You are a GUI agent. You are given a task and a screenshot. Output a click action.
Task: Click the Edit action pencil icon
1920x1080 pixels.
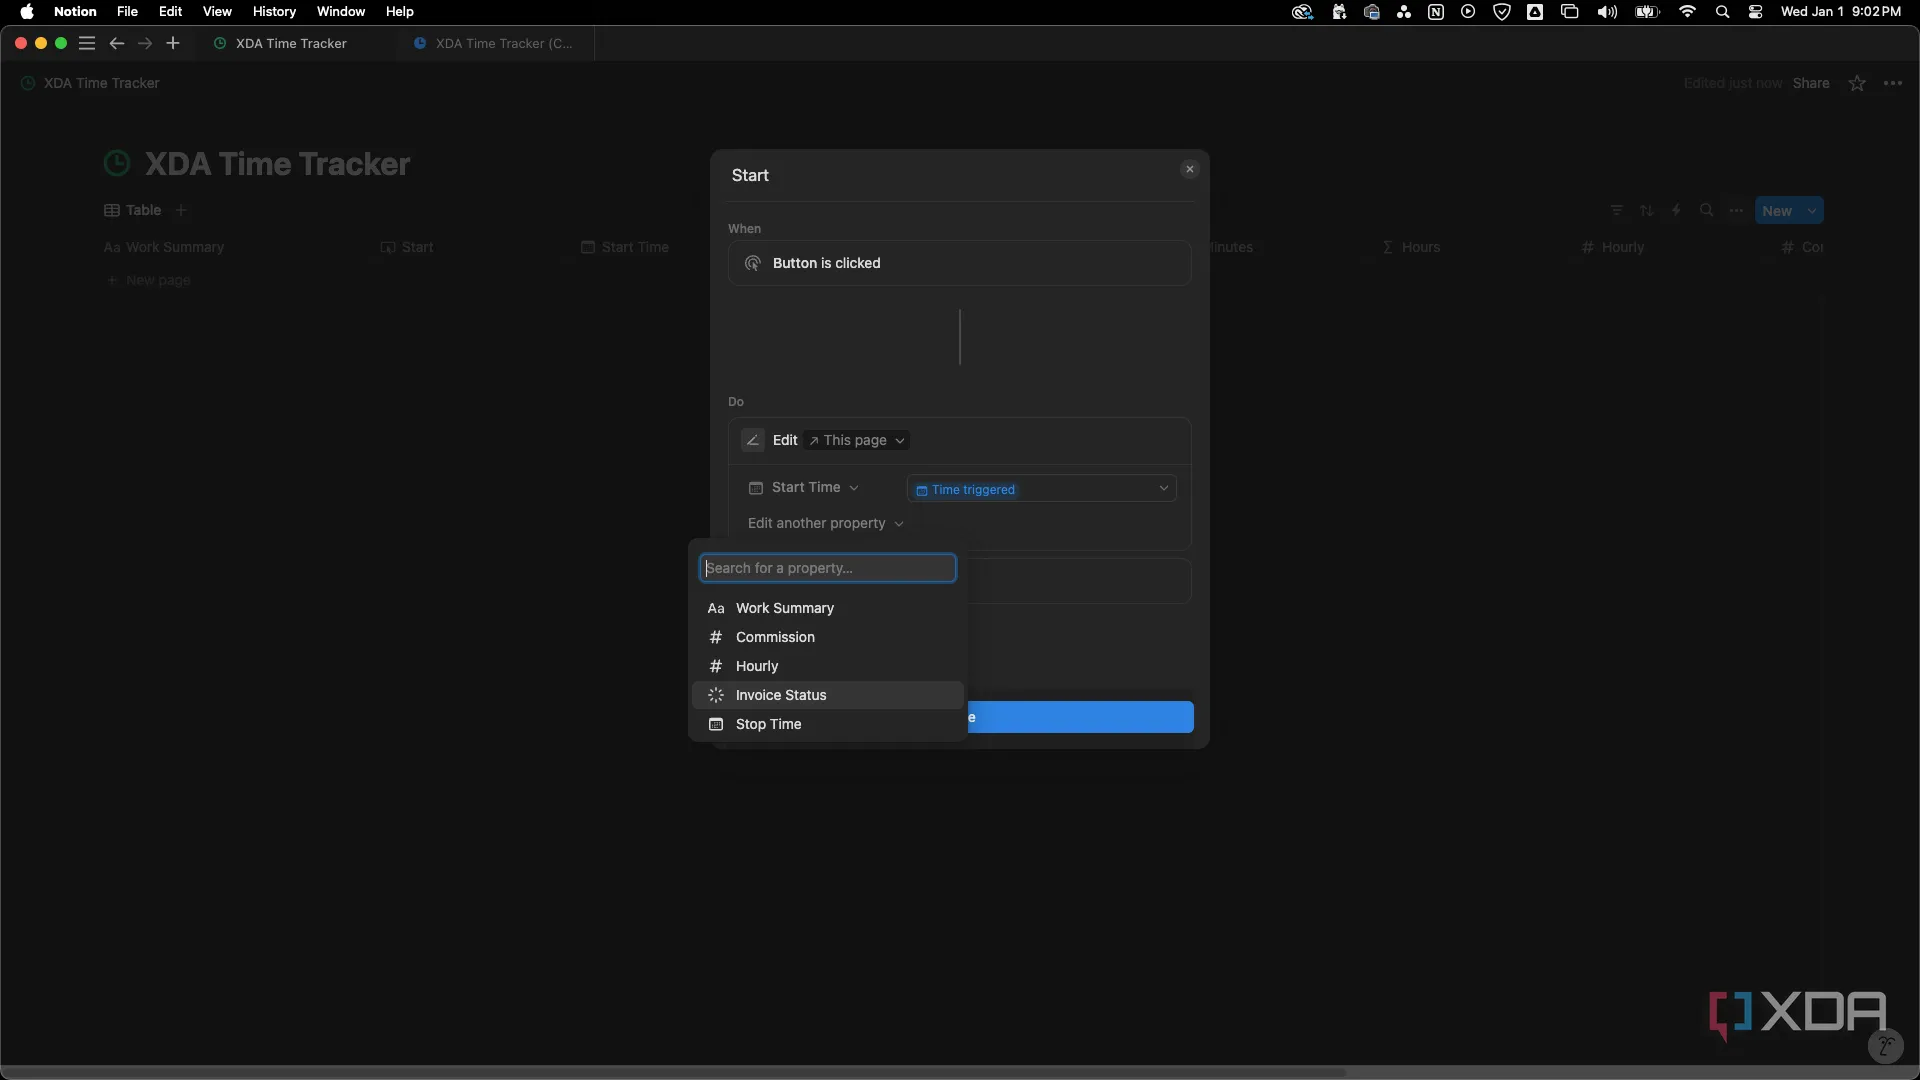click(753, 440)
